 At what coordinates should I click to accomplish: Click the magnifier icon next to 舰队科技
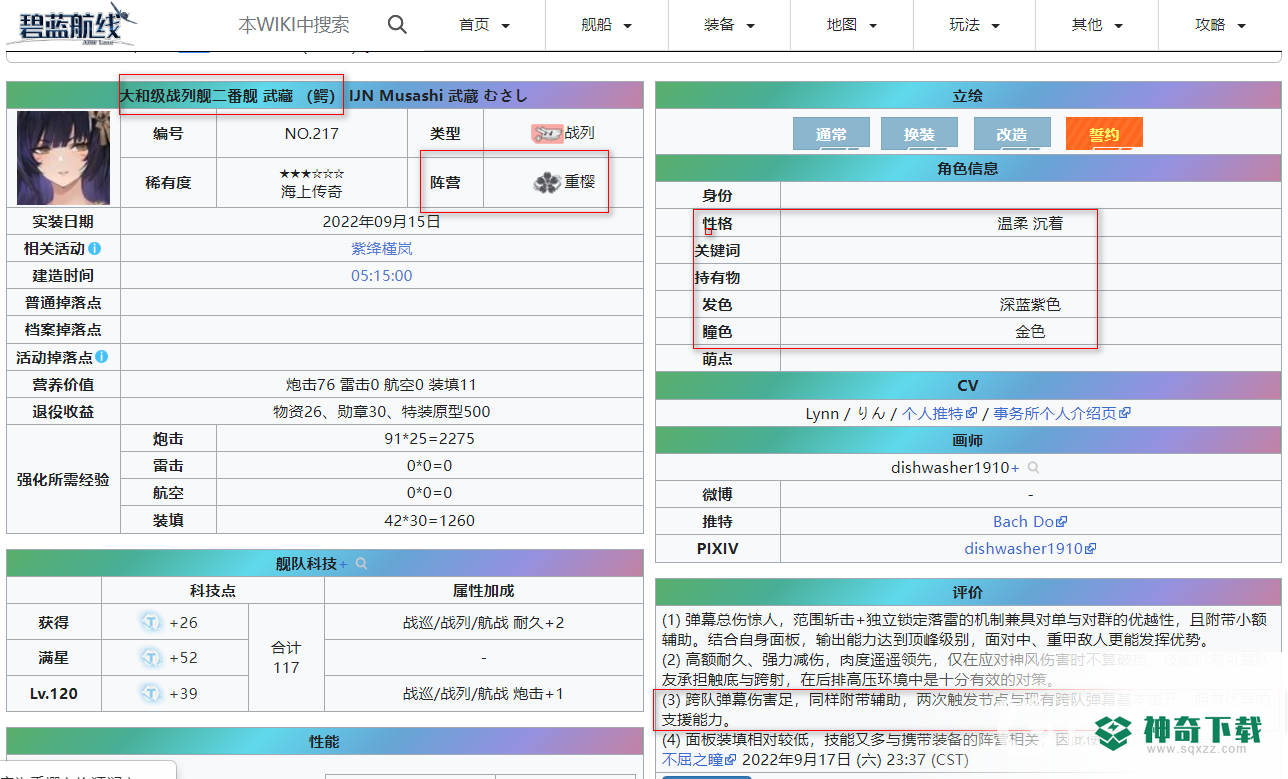pos(361,564)
